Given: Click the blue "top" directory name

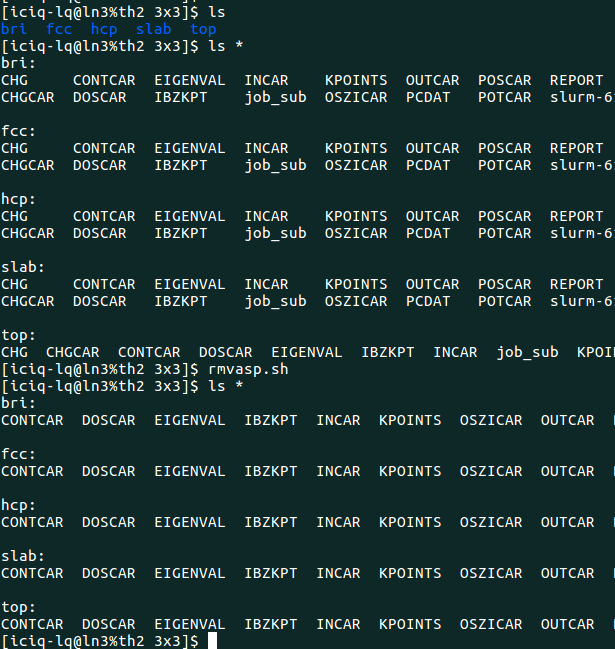Looking at the screenshot, I should (203, 29).
